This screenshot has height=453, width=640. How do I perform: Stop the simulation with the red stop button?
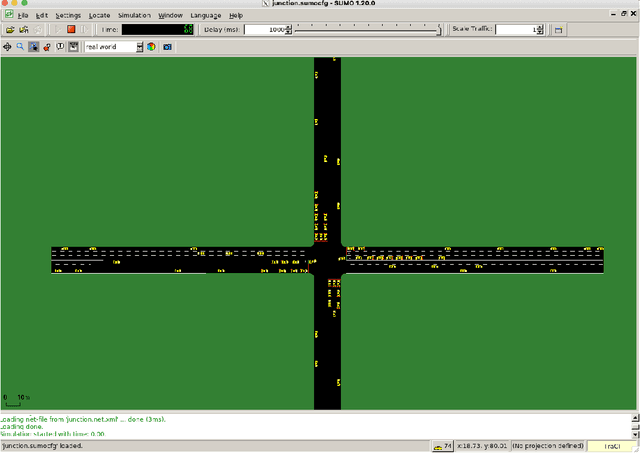tap(72, 30)
